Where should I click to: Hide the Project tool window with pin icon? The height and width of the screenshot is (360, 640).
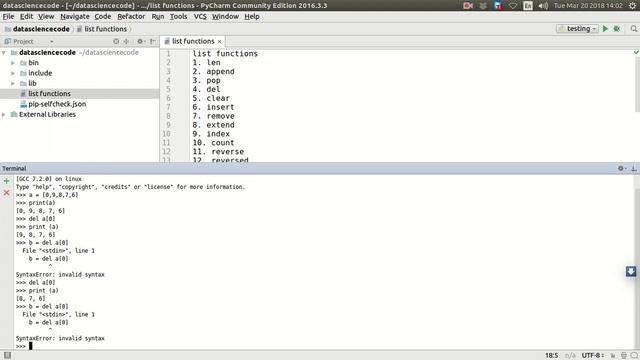tap(153, 41)
